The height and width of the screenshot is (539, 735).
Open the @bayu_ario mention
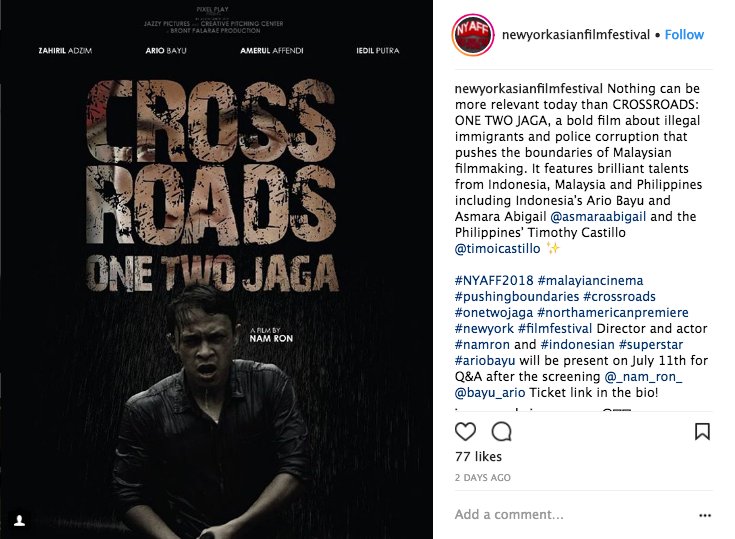(x=489, y=392)
